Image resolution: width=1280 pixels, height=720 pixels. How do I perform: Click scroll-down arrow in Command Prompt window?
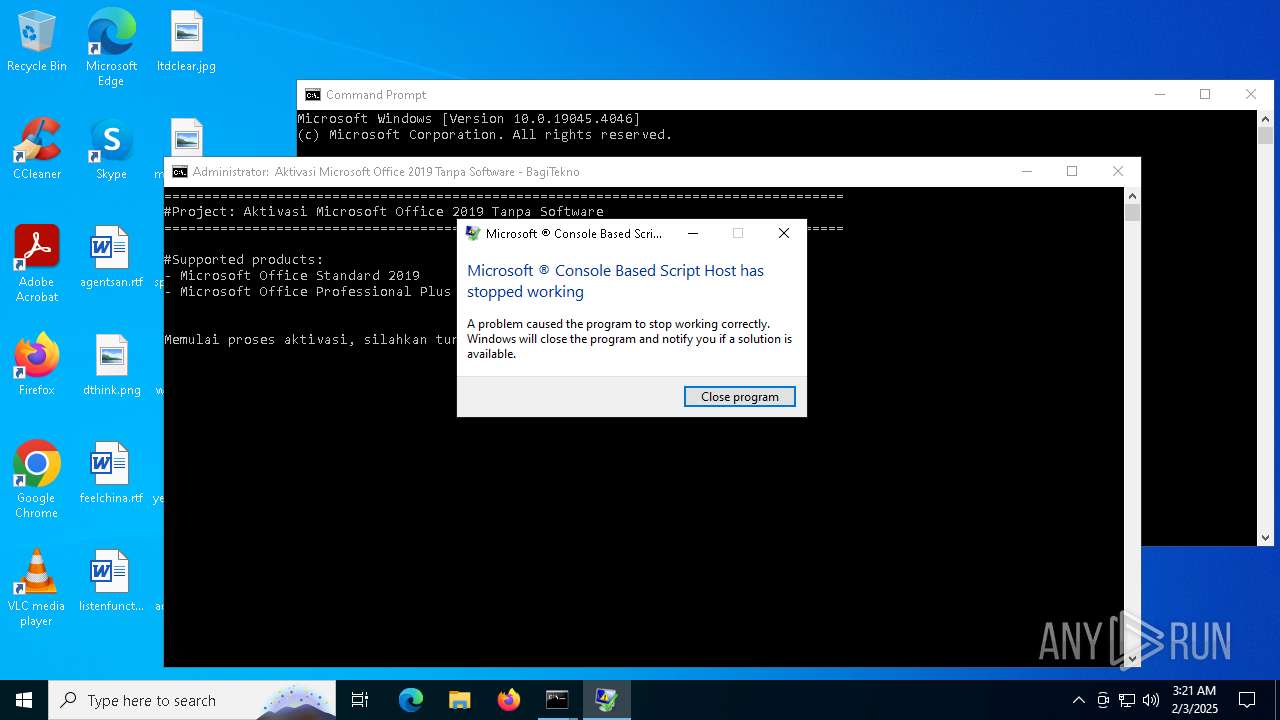coord(1265,537)
